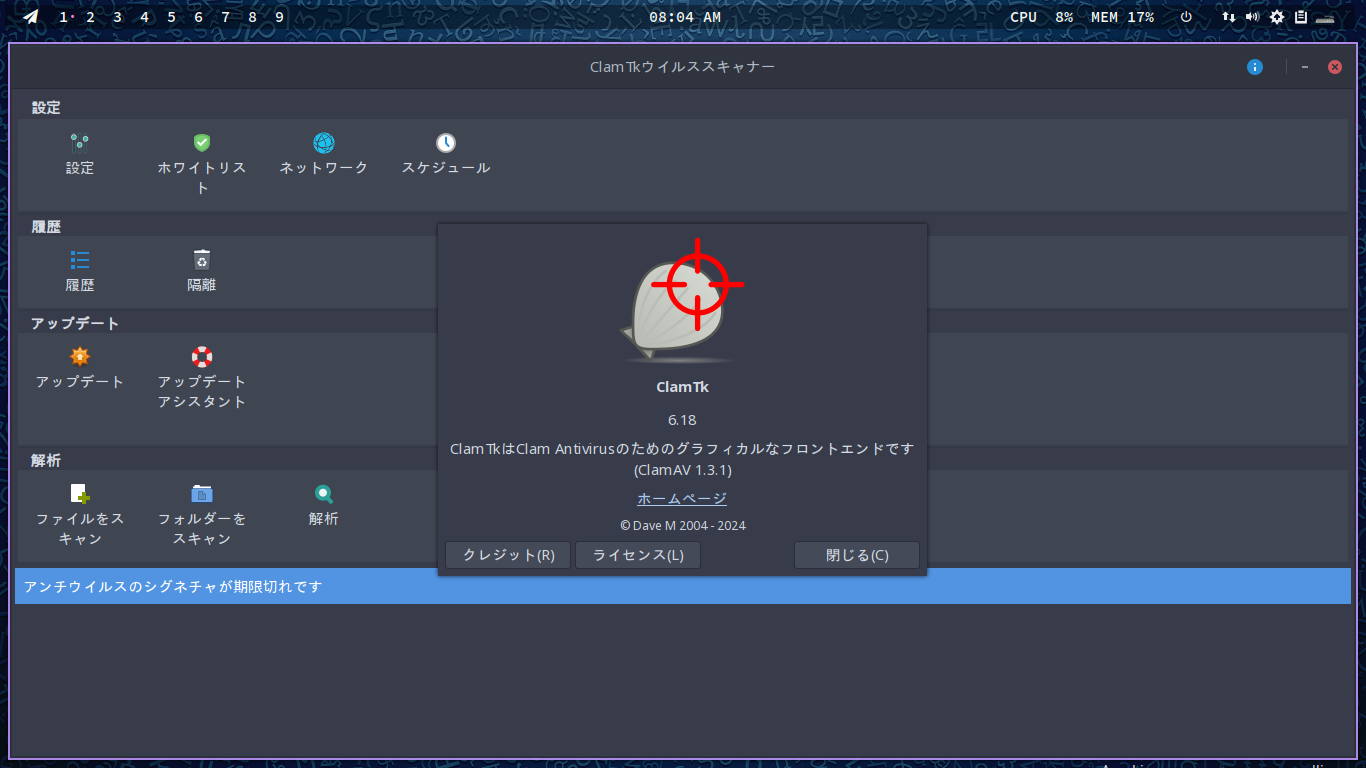This screenshot has height=768, width=1366.
Task: Click the アップデート orange gear icon
Action: (x=80, y=357)
